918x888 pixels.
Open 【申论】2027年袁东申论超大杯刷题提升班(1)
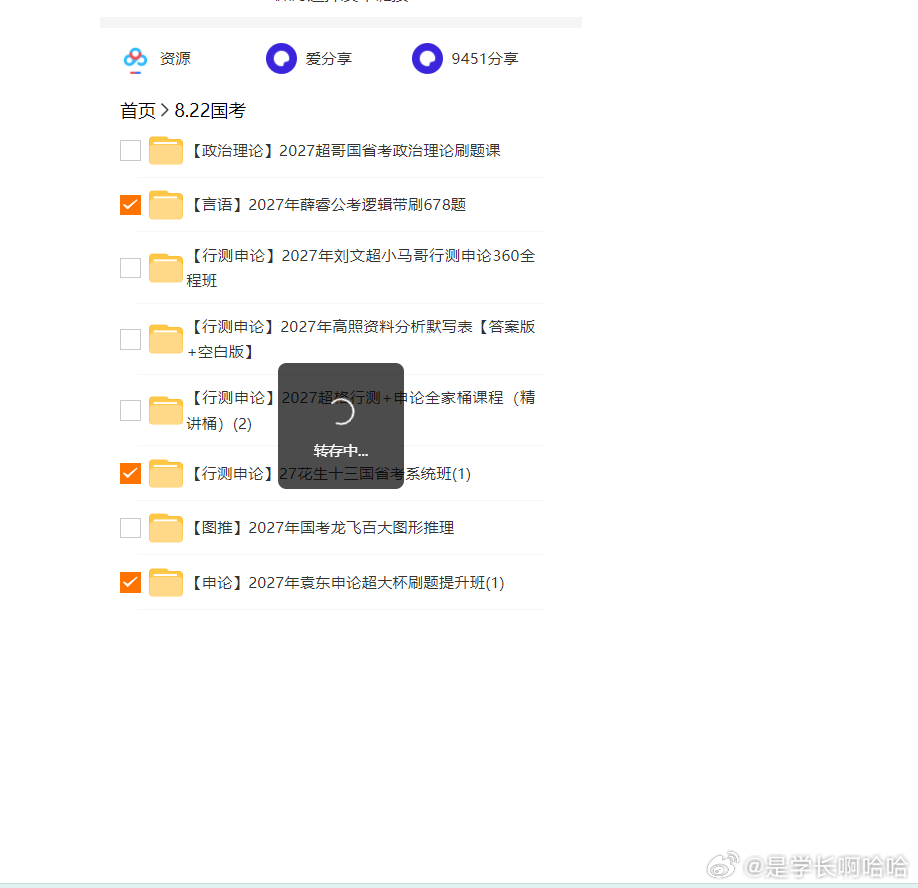(x=347, y=583)
